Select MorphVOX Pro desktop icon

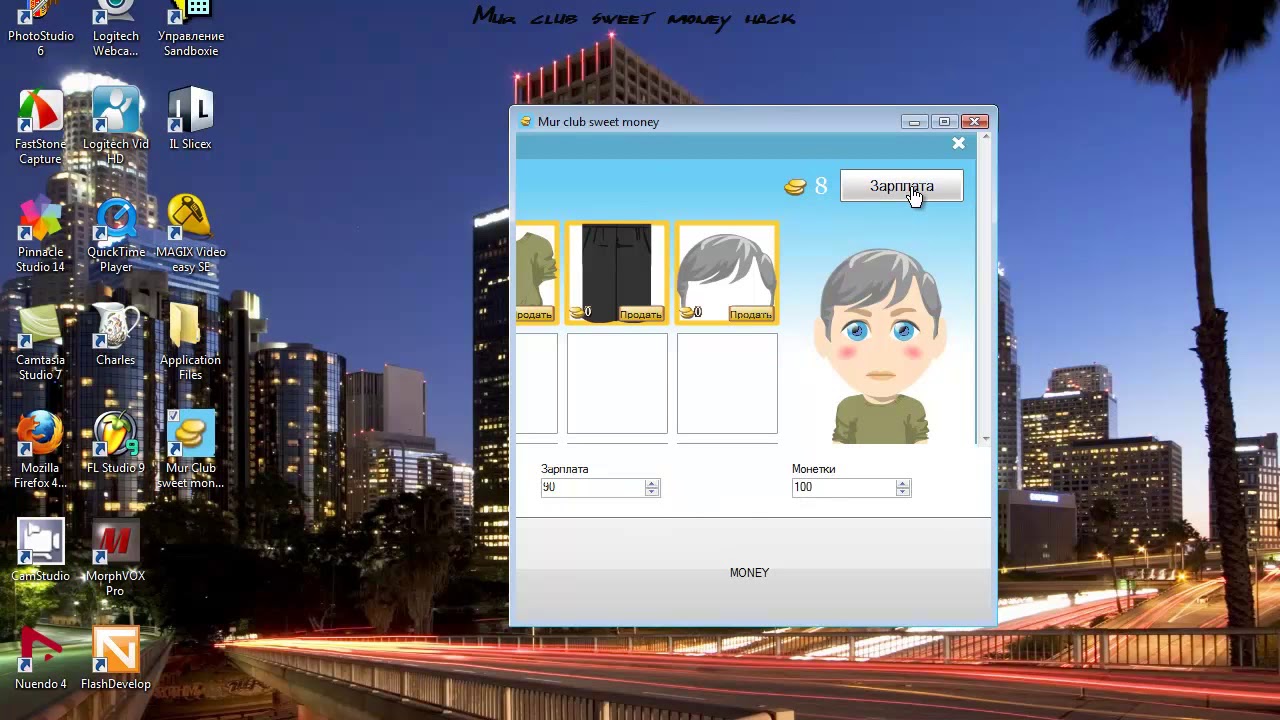point(116,558)
